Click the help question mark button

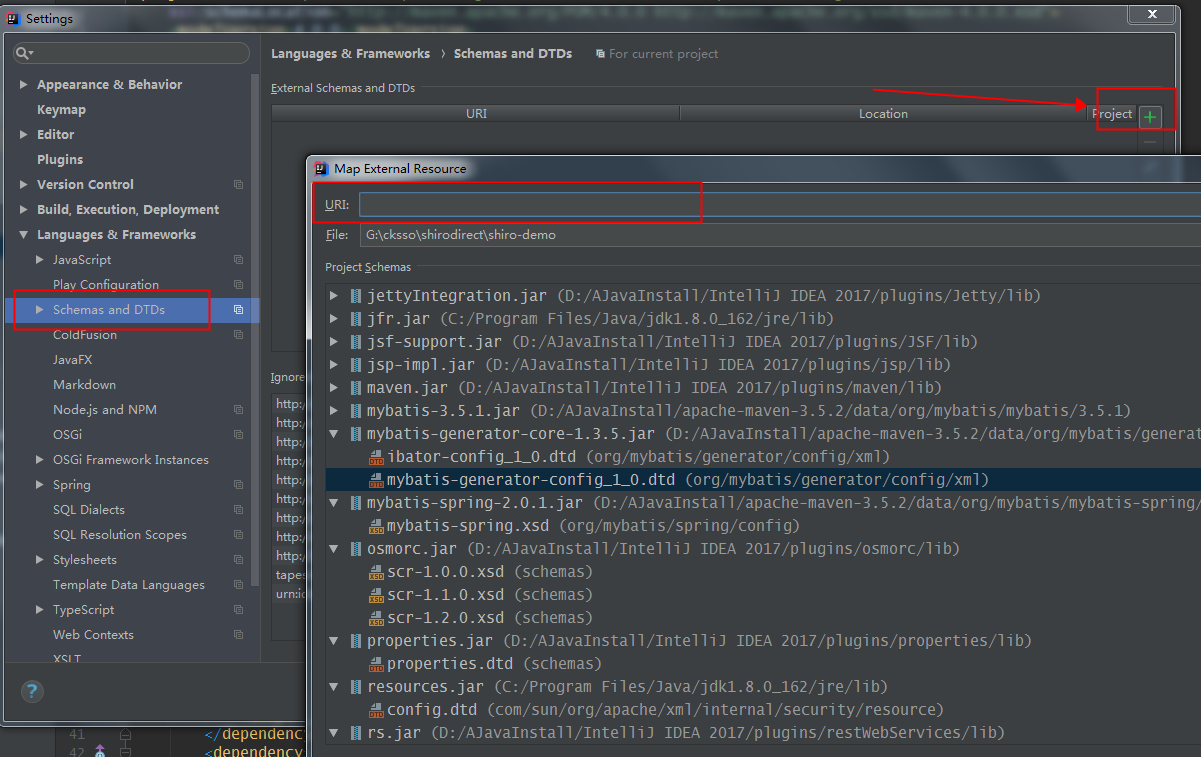point(32,691)
